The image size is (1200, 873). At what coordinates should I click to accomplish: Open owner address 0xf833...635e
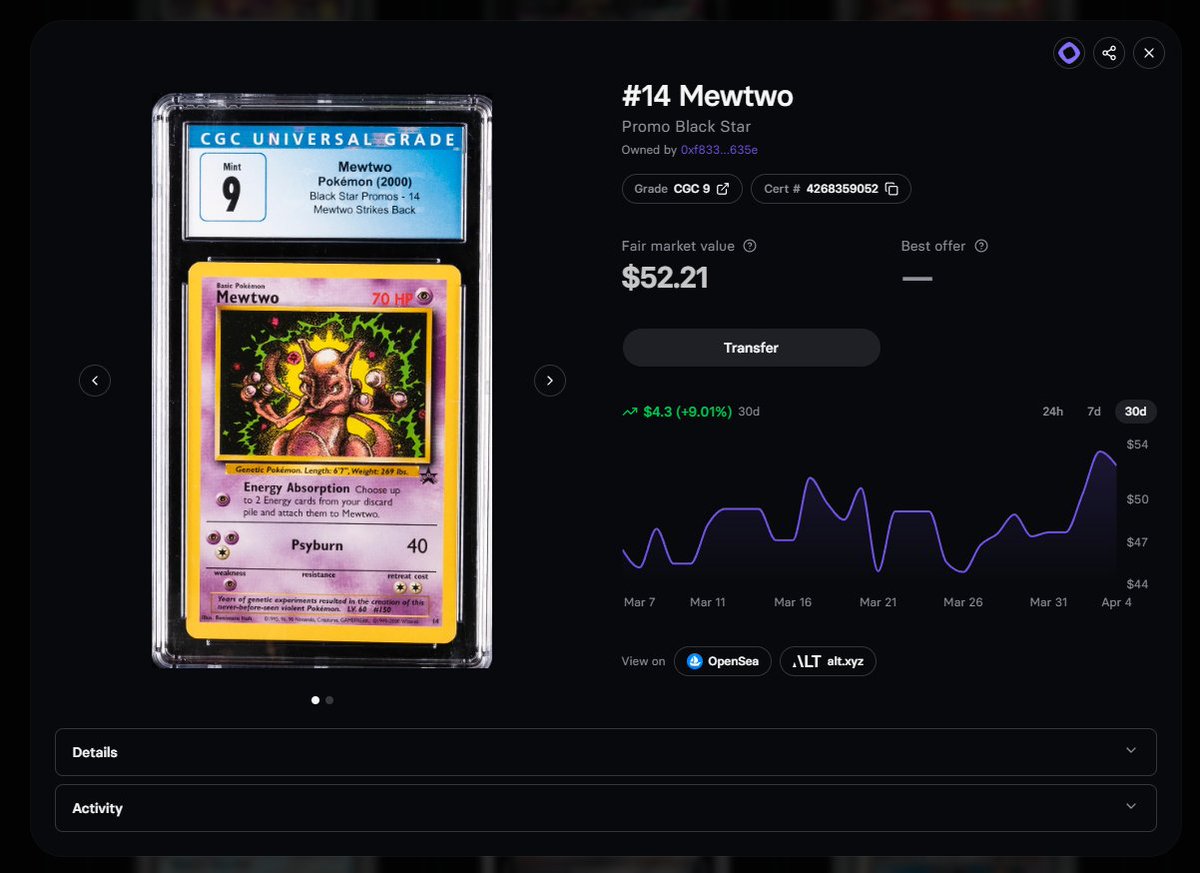719,150
